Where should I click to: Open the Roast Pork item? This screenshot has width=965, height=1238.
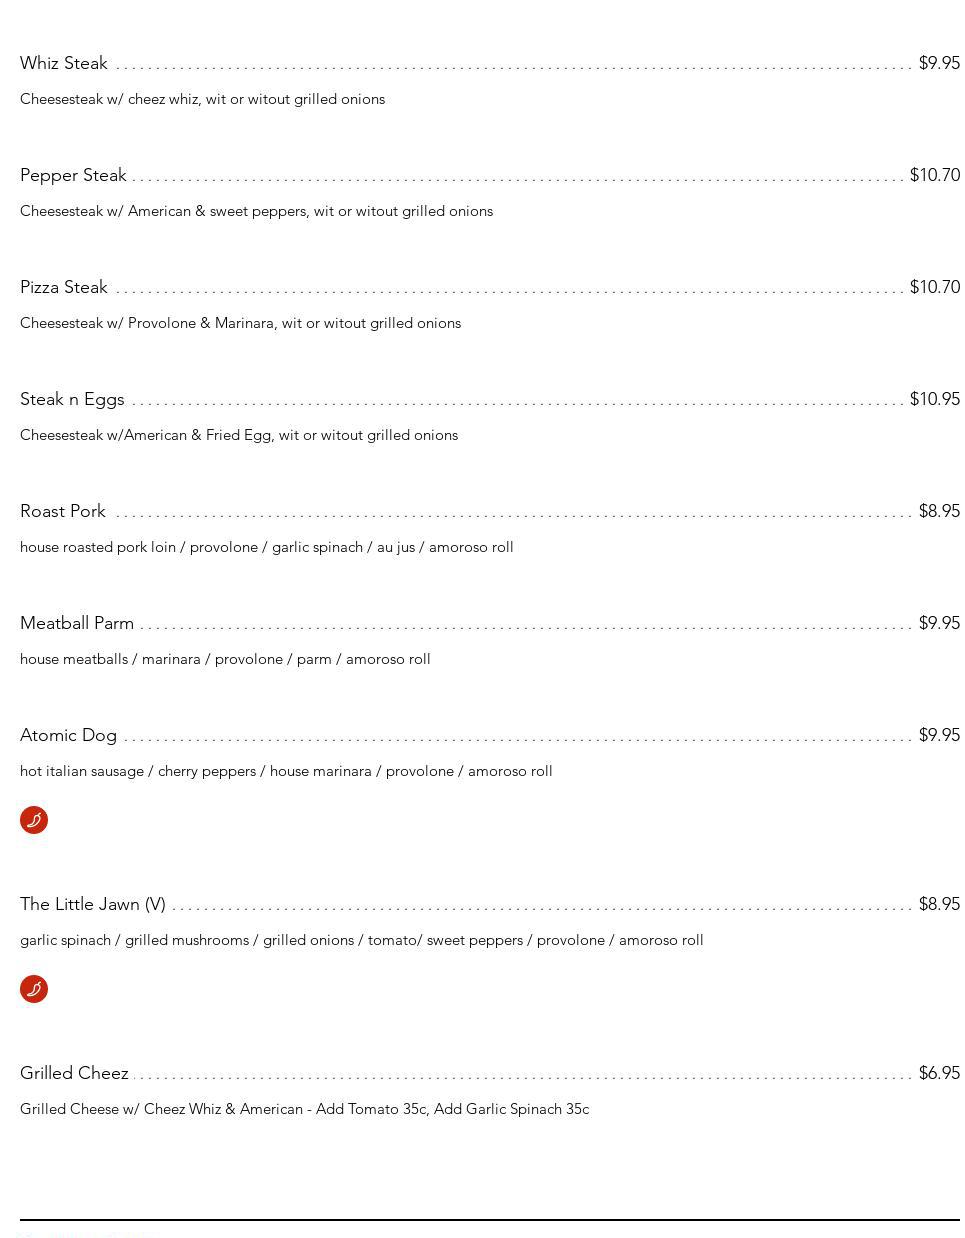[63, 511]
